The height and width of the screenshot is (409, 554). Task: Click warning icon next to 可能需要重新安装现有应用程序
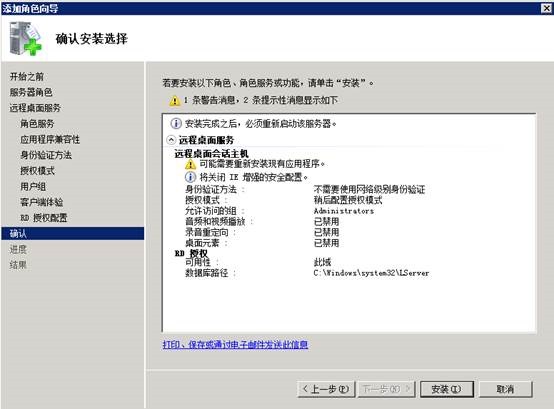pyautogui.click(x=190, y=164)
